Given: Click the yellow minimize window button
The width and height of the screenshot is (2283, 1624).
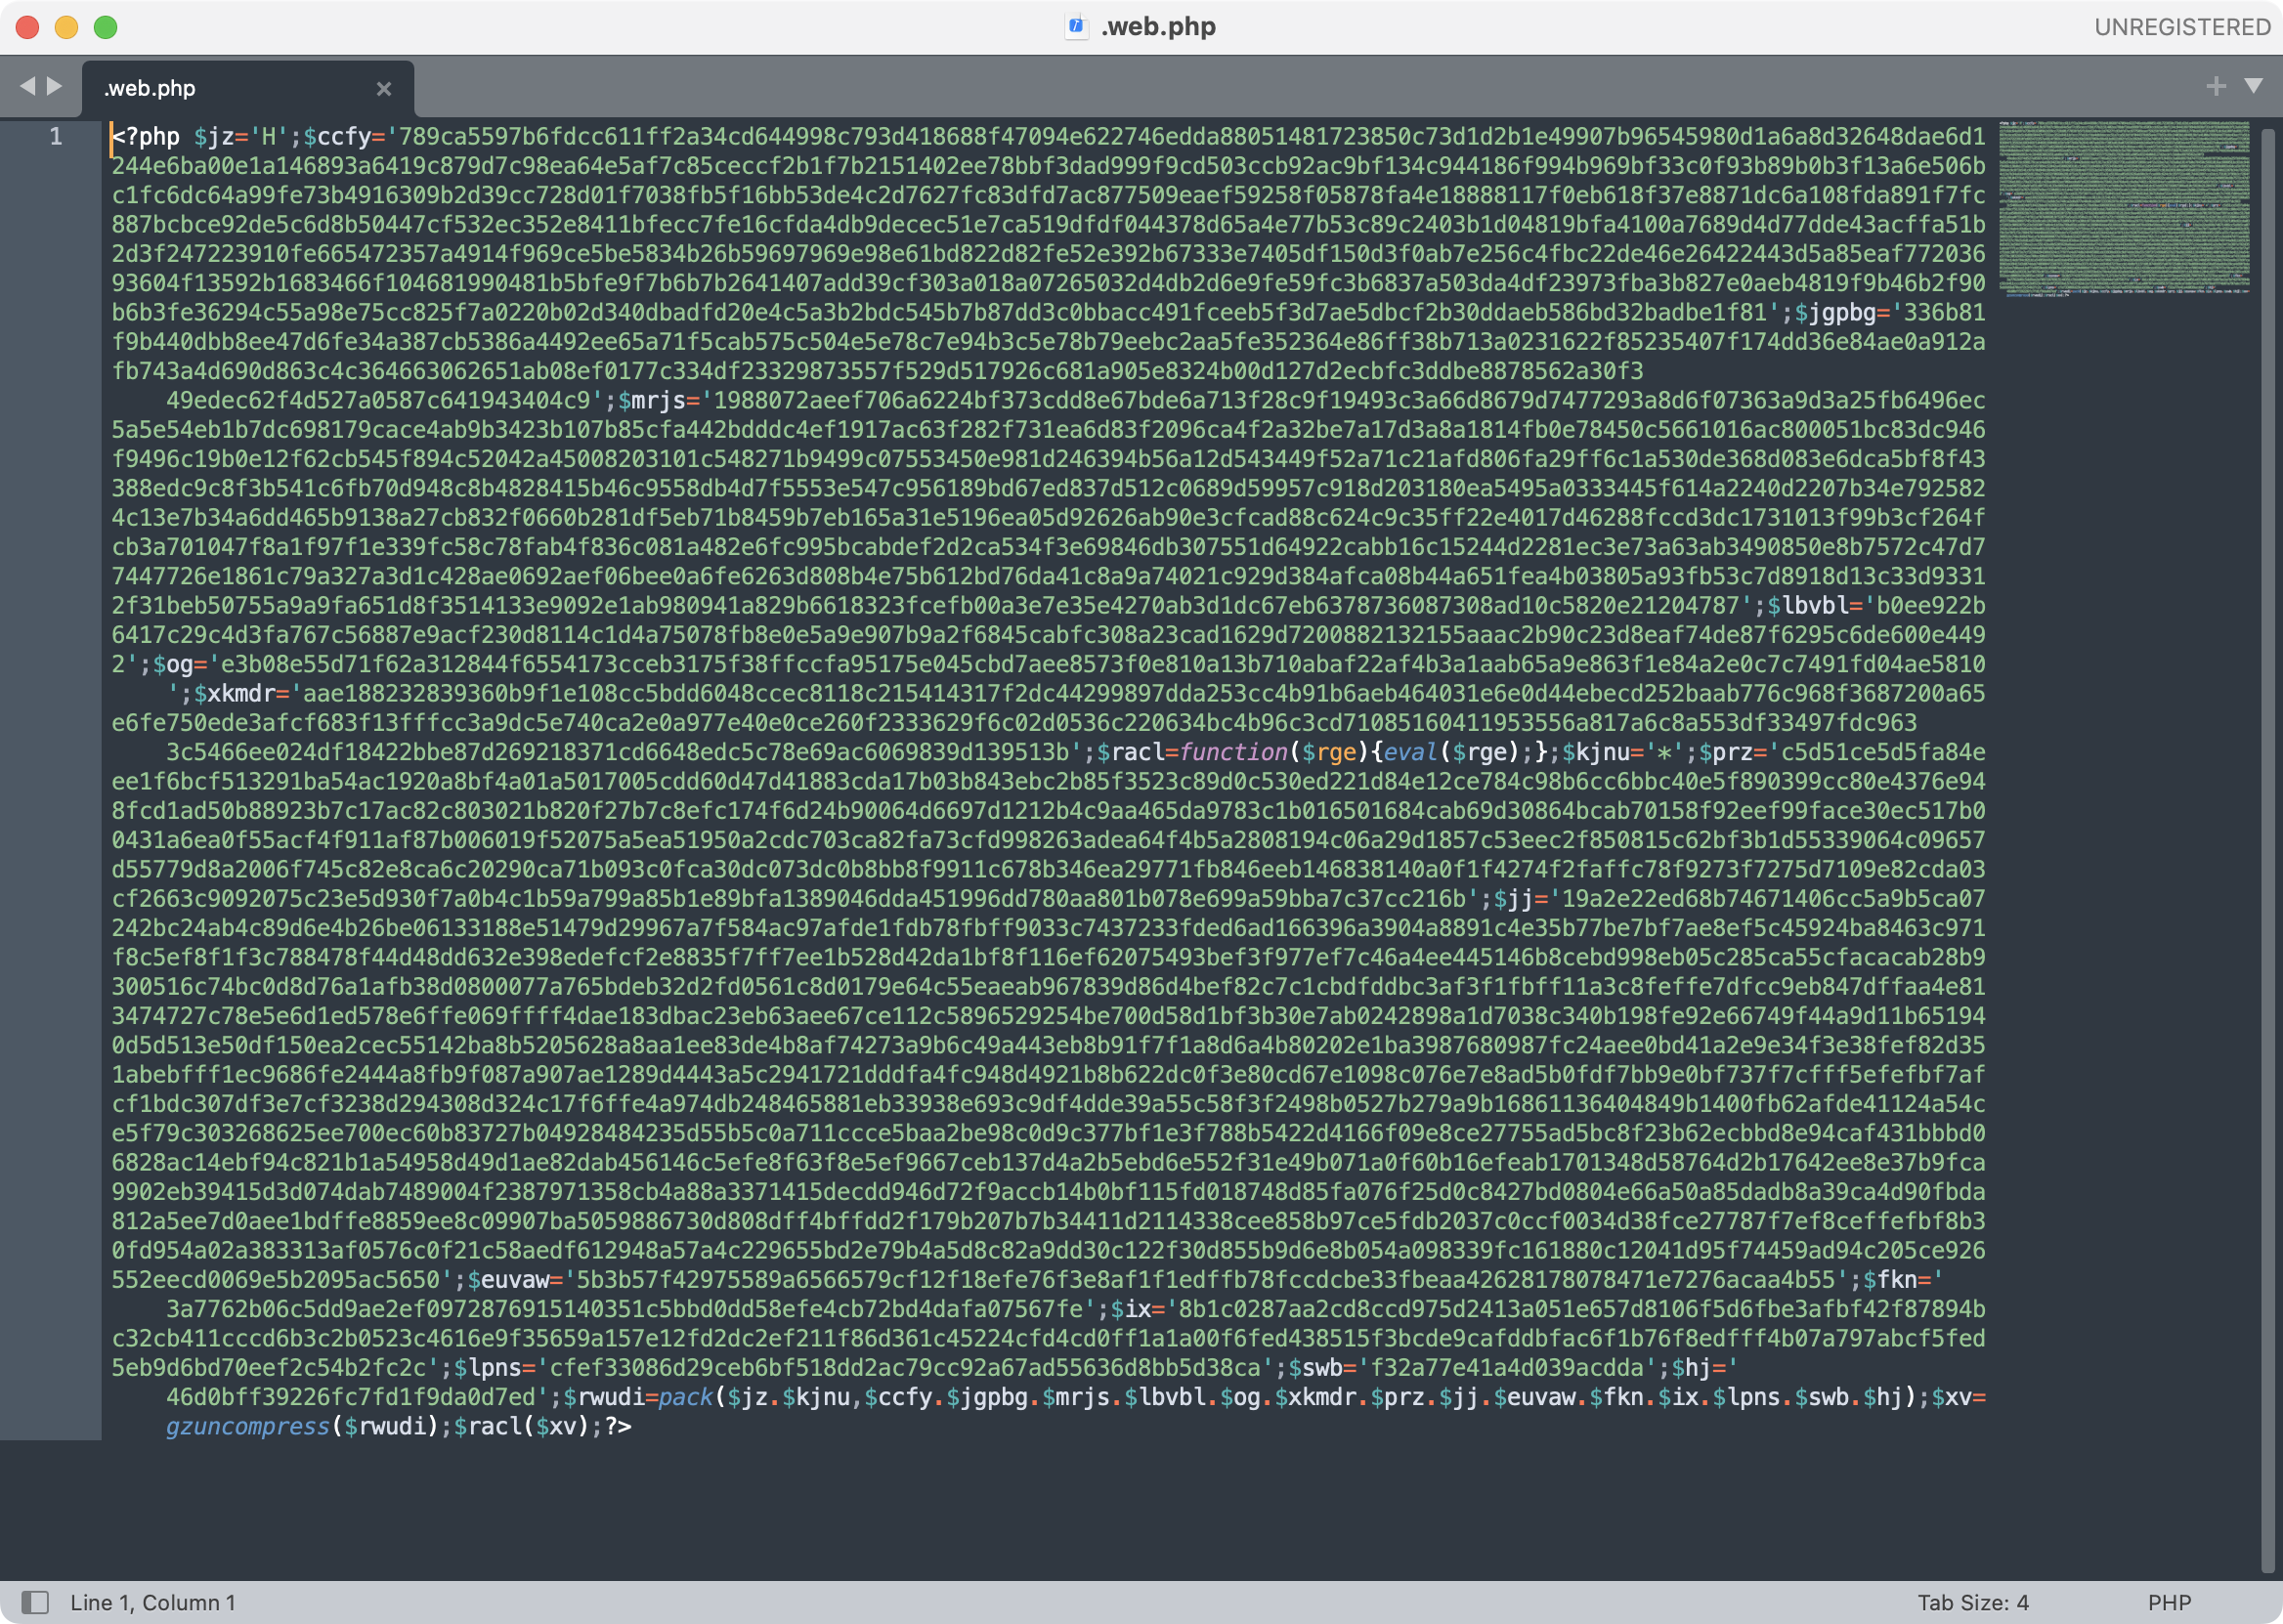Looking at the screenshot, I should coord(67,27).
